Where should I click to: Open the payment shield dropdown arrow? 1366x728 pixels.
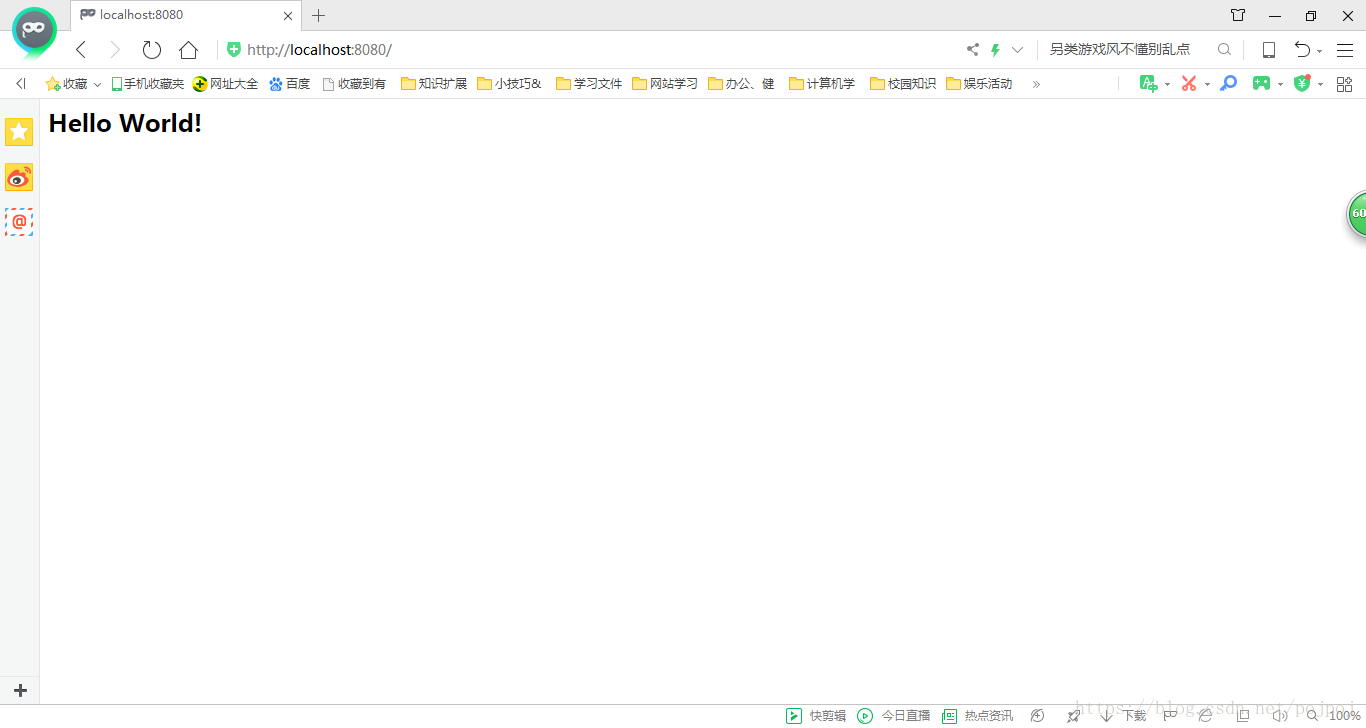(x=1320, y=85)
